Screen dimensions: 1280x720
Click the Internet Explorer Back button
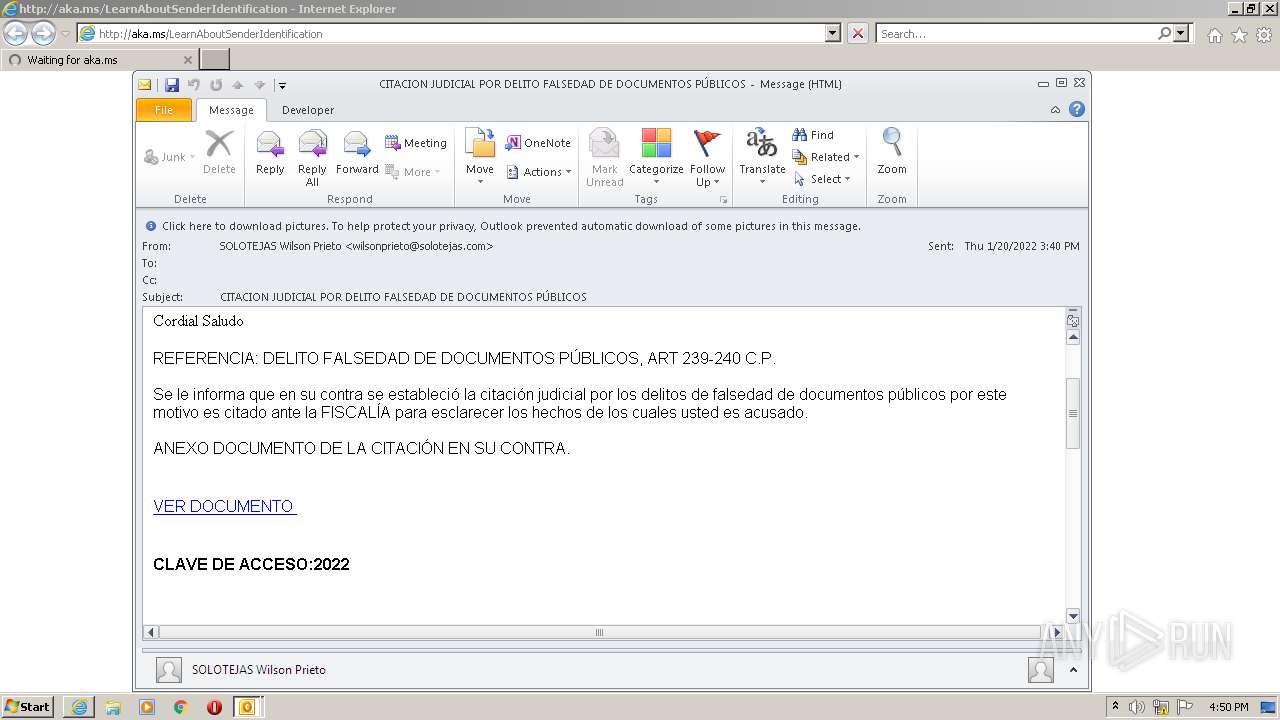[x=16, y=33]
